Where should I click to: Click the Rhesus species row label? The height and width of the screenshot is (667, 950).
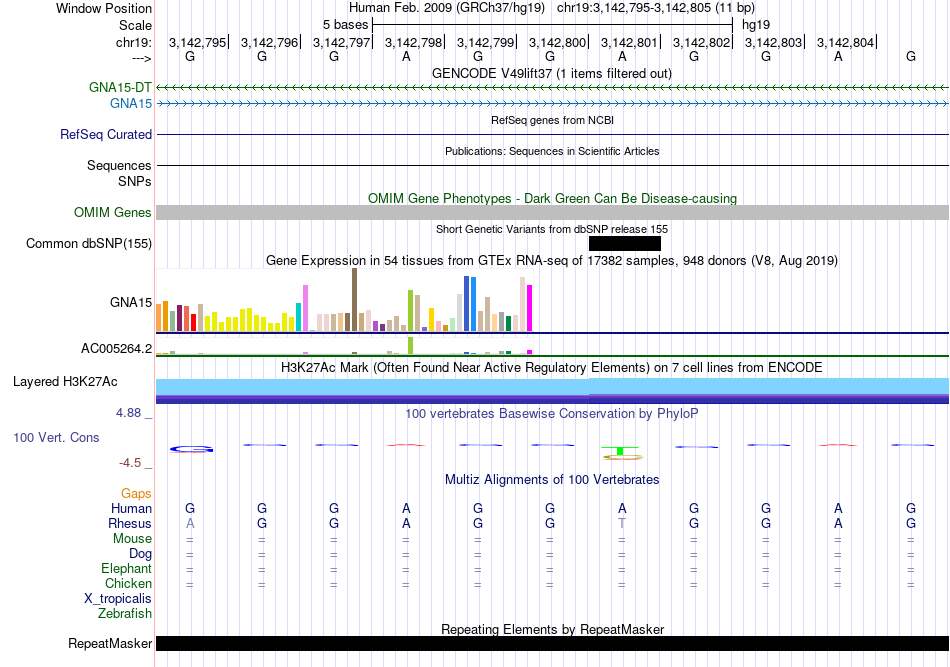tap(130, 523)
